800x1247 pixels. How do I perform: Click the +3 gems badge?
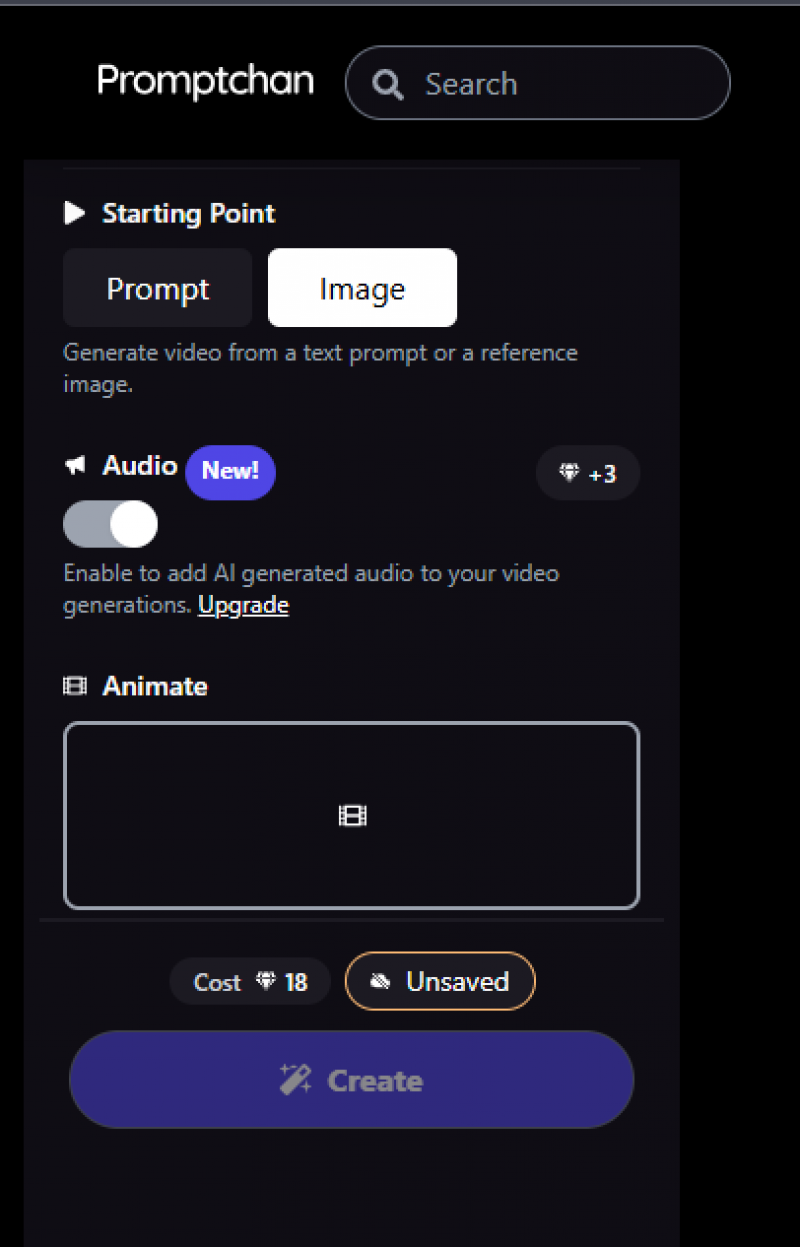pyautogui.click(x=588, y=473)
